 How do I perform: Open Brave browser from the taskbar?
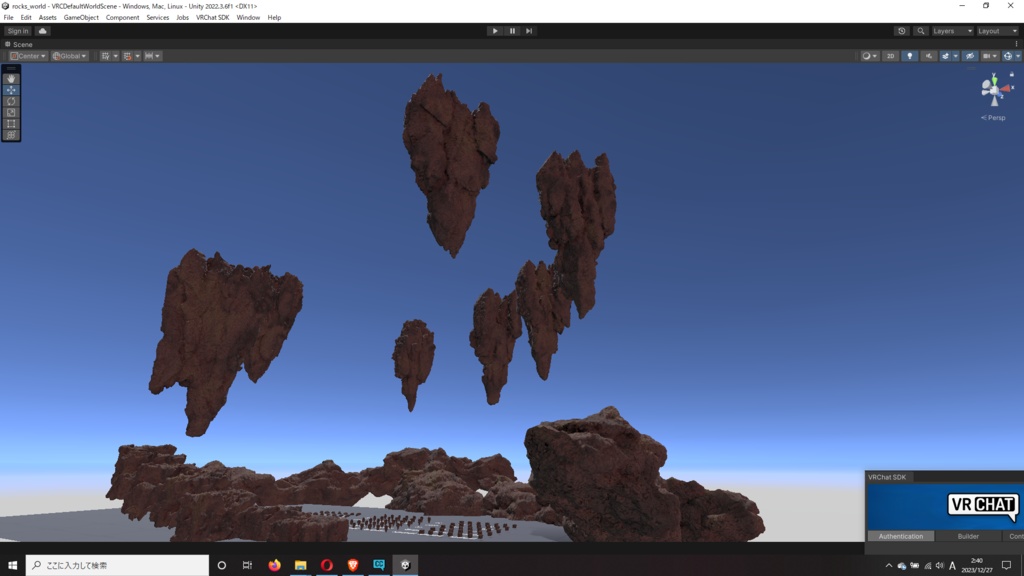tap(353, 565)
